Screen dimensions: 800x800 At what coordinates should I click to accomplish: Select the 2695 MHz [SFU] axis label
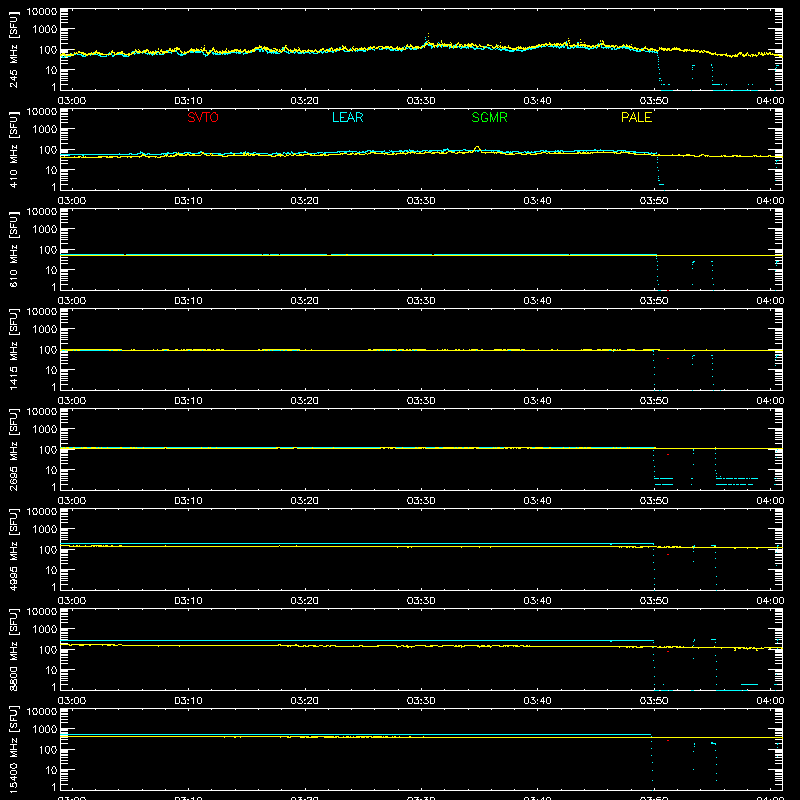[14, 449]
